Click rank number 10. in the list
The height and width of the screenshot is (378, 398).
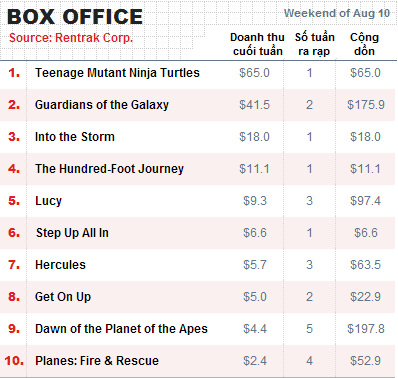point(14,361)
